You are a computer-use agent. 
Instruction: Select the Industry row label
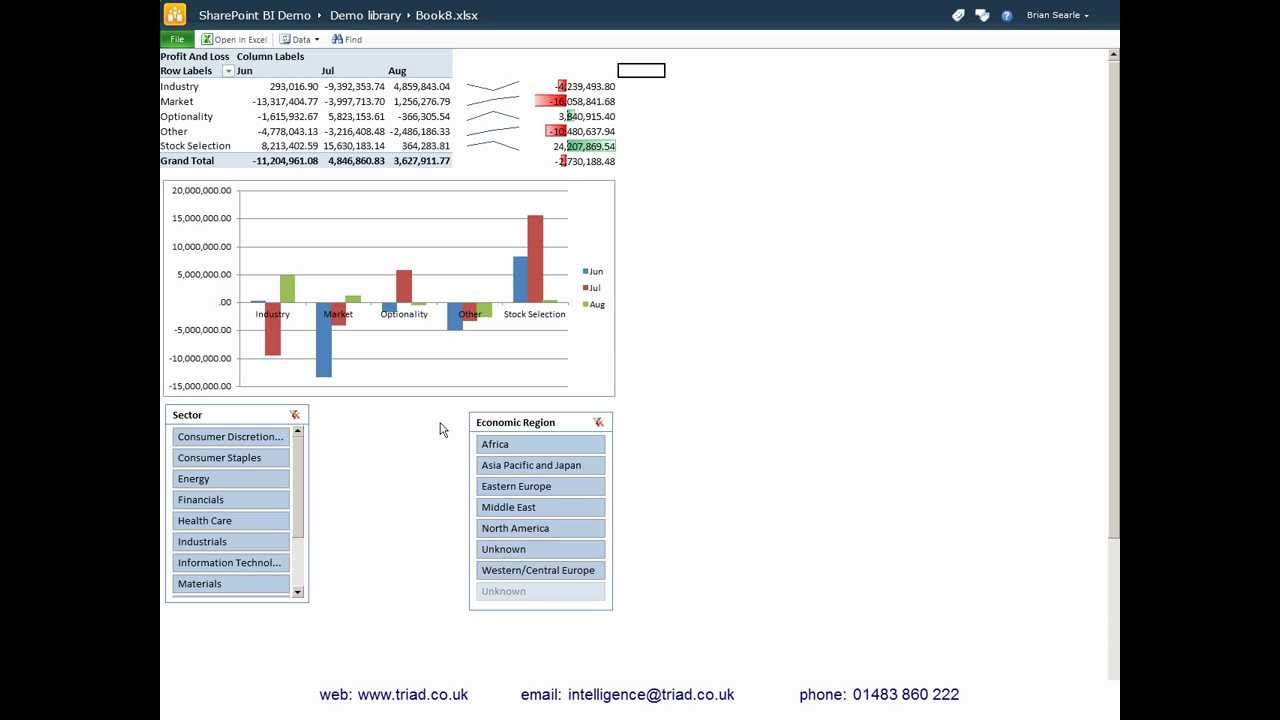pyautogui.click(x=180, y=87)
